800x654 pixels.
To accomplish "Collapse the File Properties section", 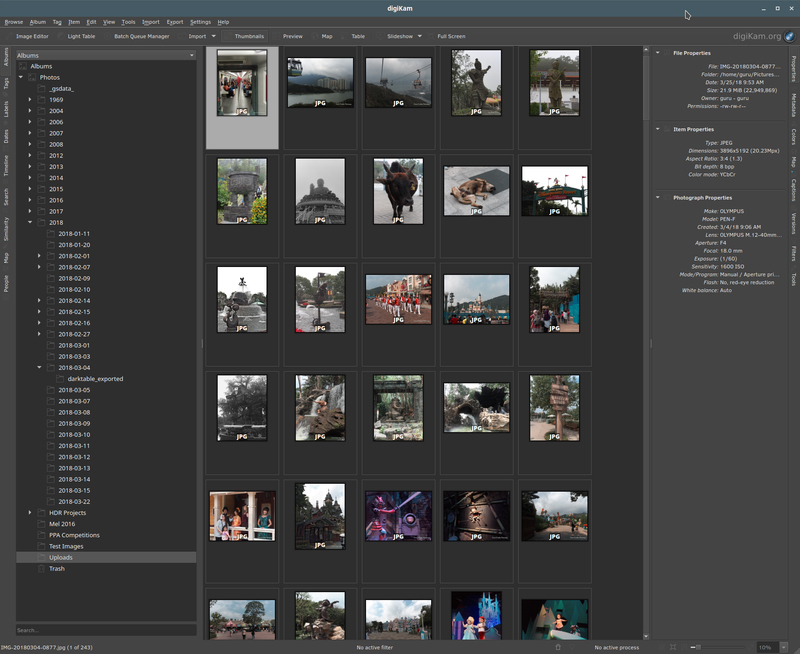I will tap(658, 53).
